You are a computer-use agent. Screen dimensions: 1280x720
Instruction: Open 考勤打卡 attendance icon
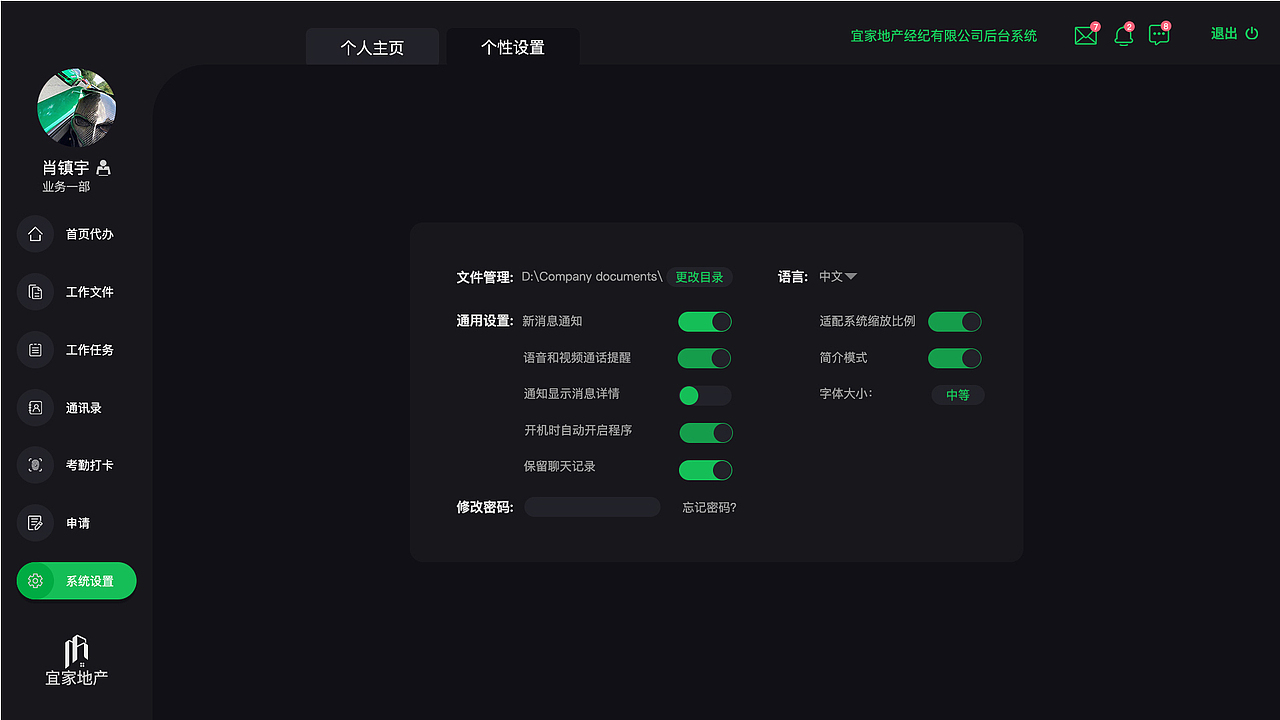click(x=35, y=464)
